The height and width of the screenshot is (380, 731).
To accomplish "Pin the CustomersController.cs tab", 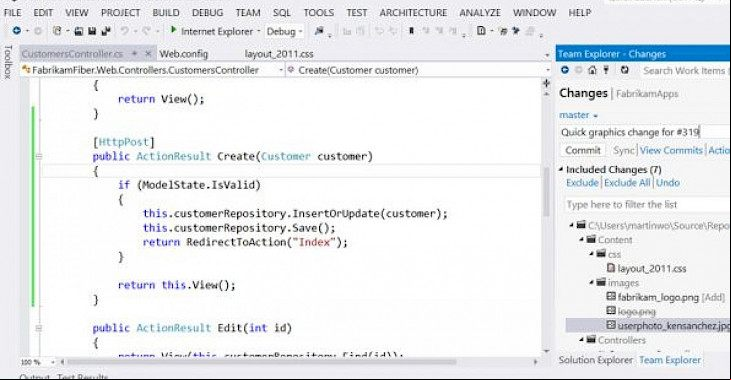I will click(134, 54).
